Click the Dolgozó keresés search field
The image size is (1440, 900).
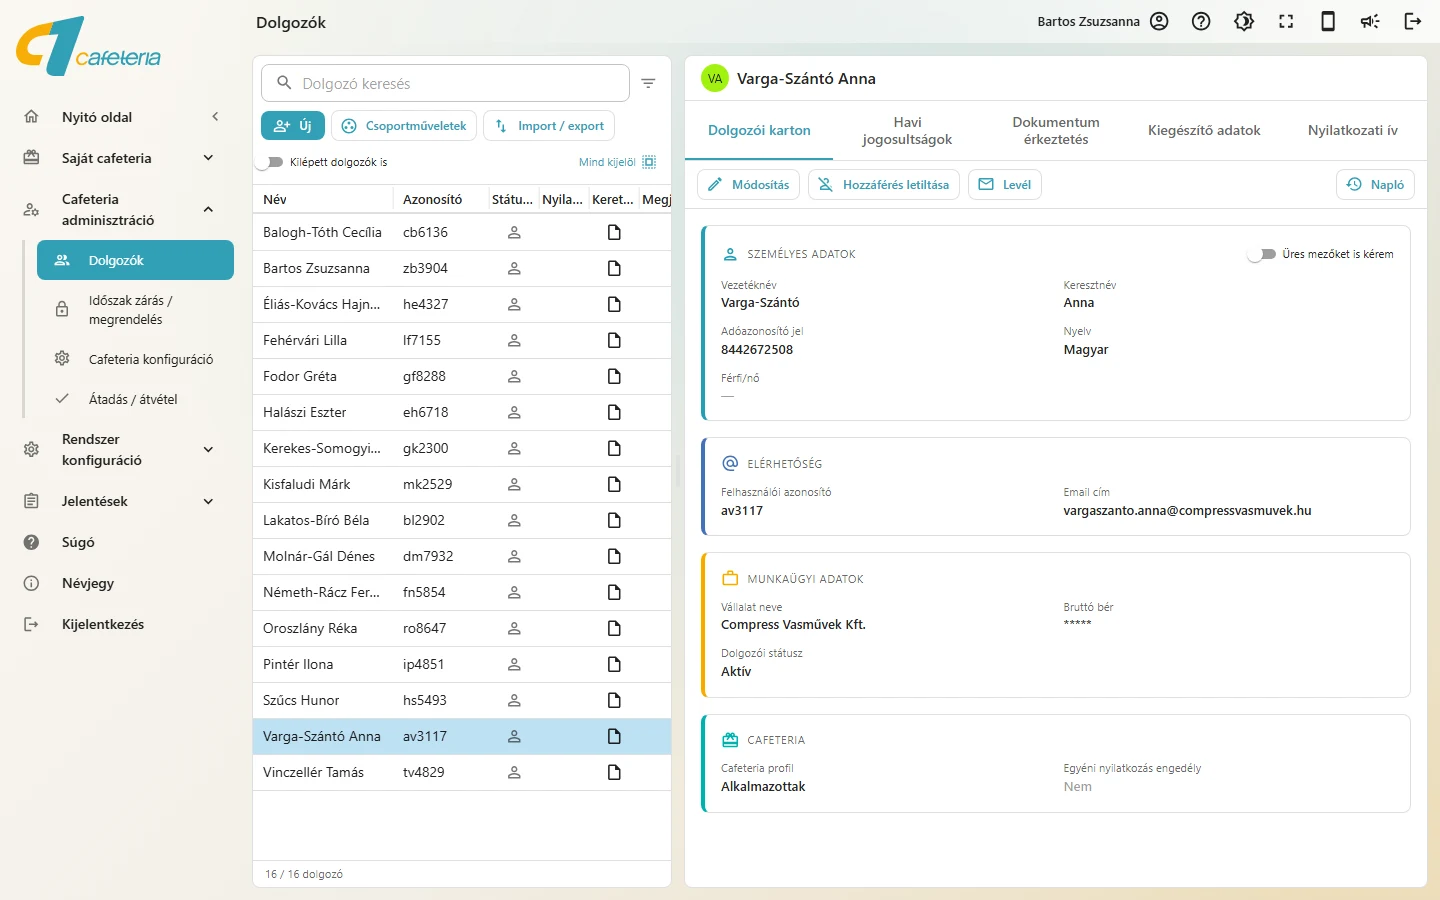coord(445,83)
